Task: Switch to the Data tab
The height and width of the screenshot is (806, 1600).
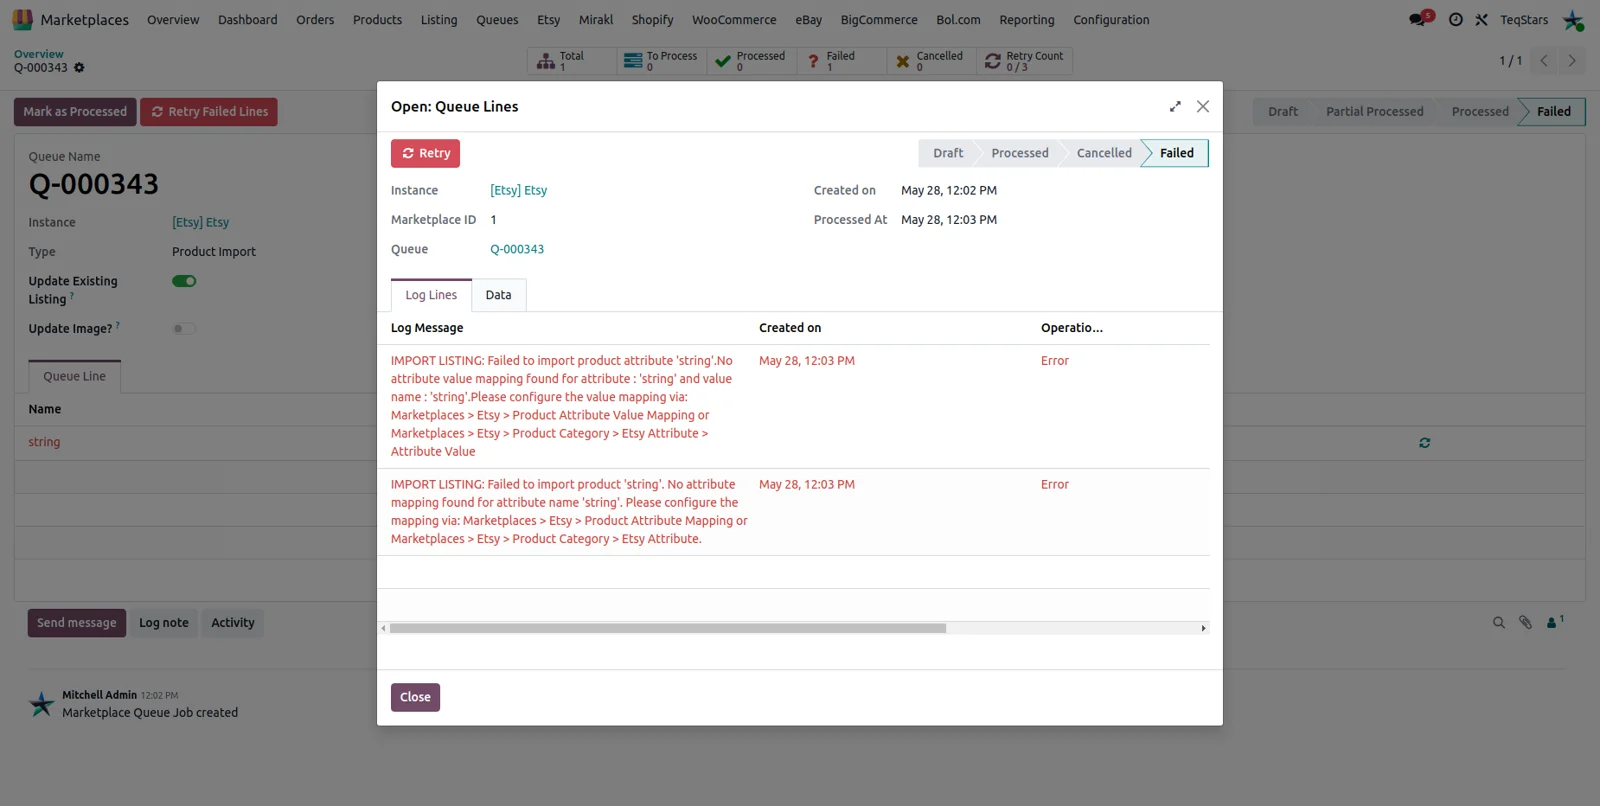Action: 498,295
